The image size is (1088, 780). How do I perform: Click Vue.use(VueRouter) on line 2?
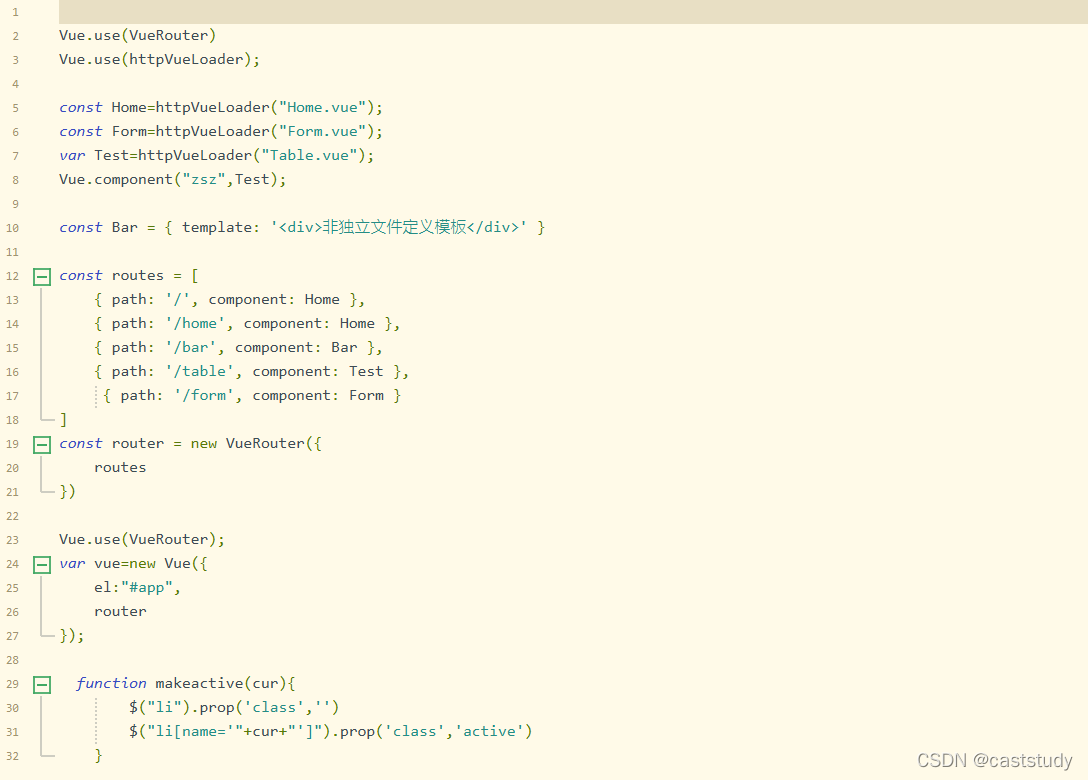click(x=137, y=35)
